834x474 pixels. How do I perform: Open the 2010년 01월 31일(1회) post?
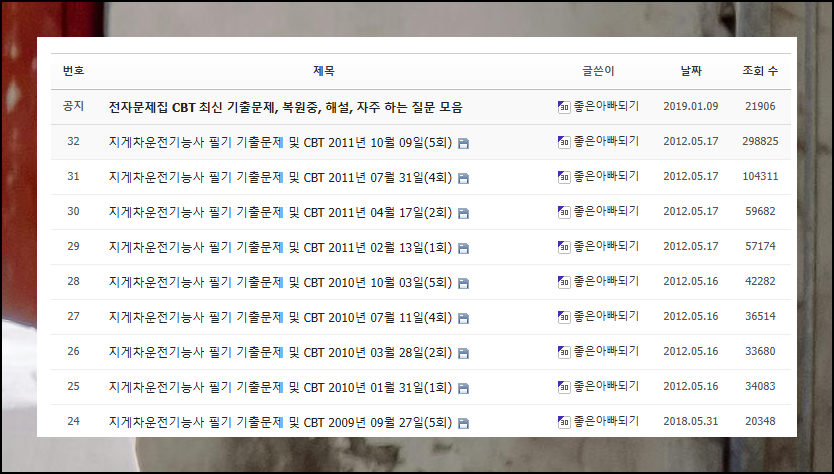click(x=280, y=387)
